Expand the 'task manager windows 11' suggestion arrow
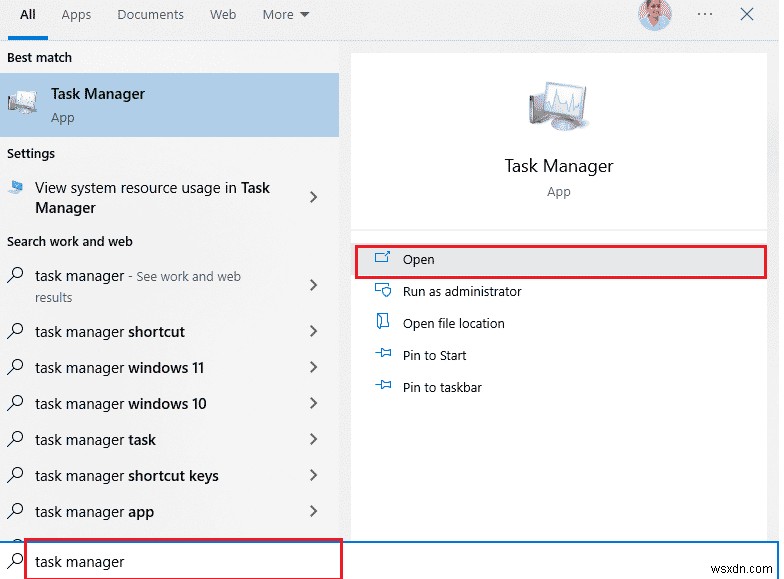Image resolution: width=784 pixels, height=579 pixels. (x=314, y=368)
